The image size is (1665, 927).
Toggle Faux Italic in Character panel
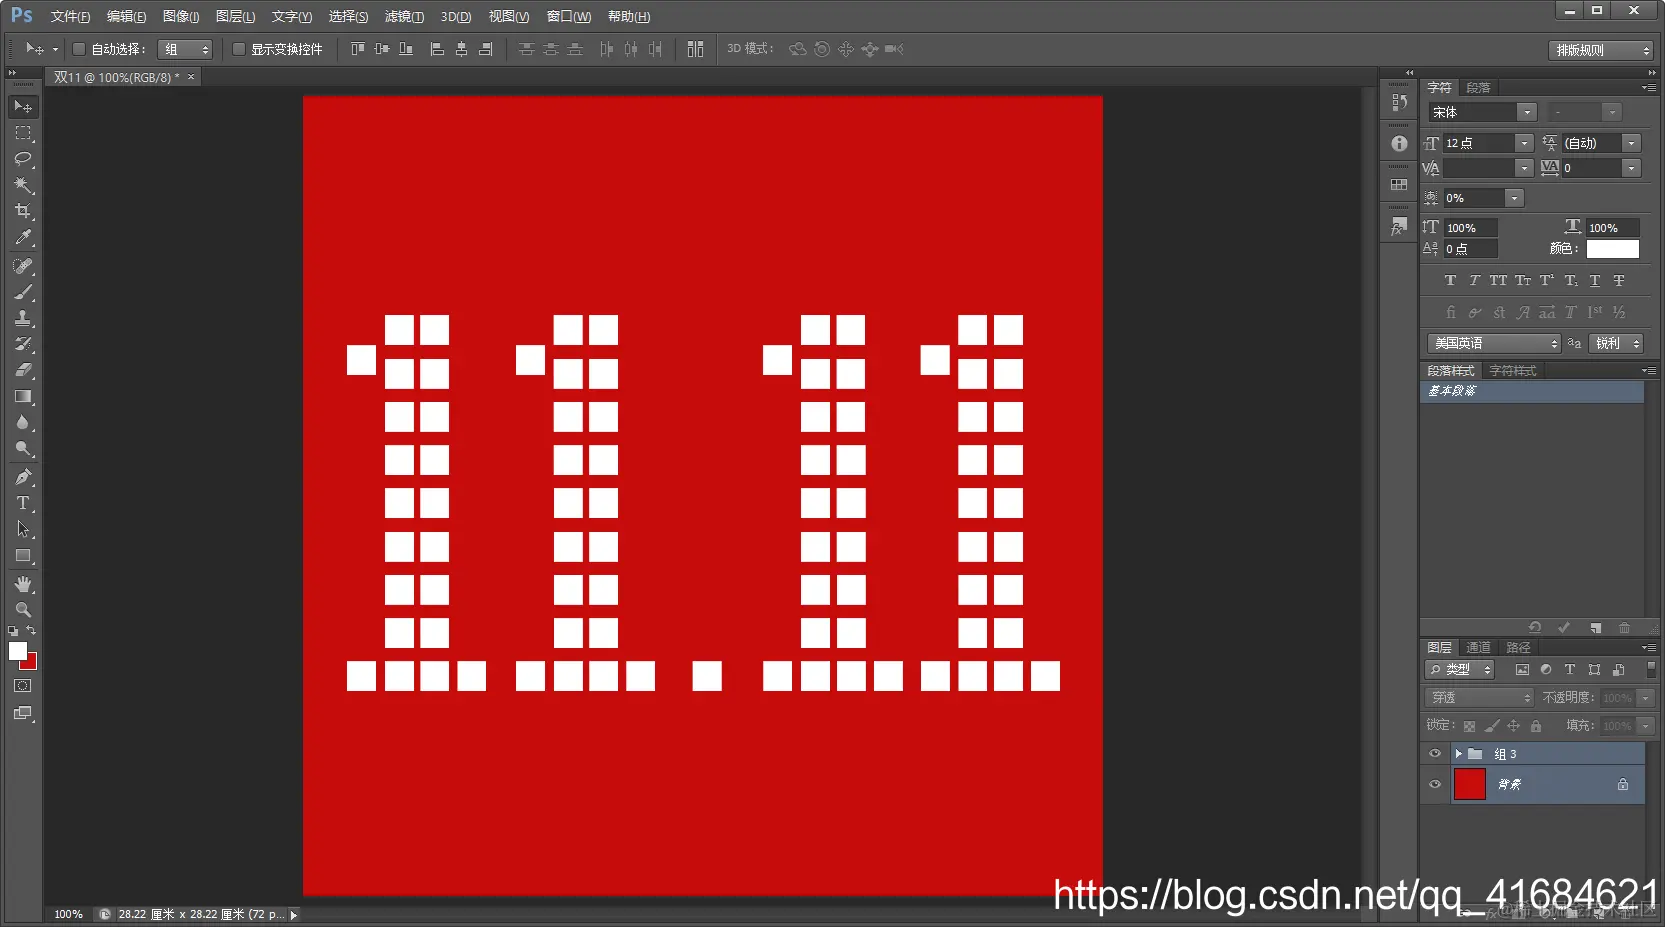tap(1474, 281)
